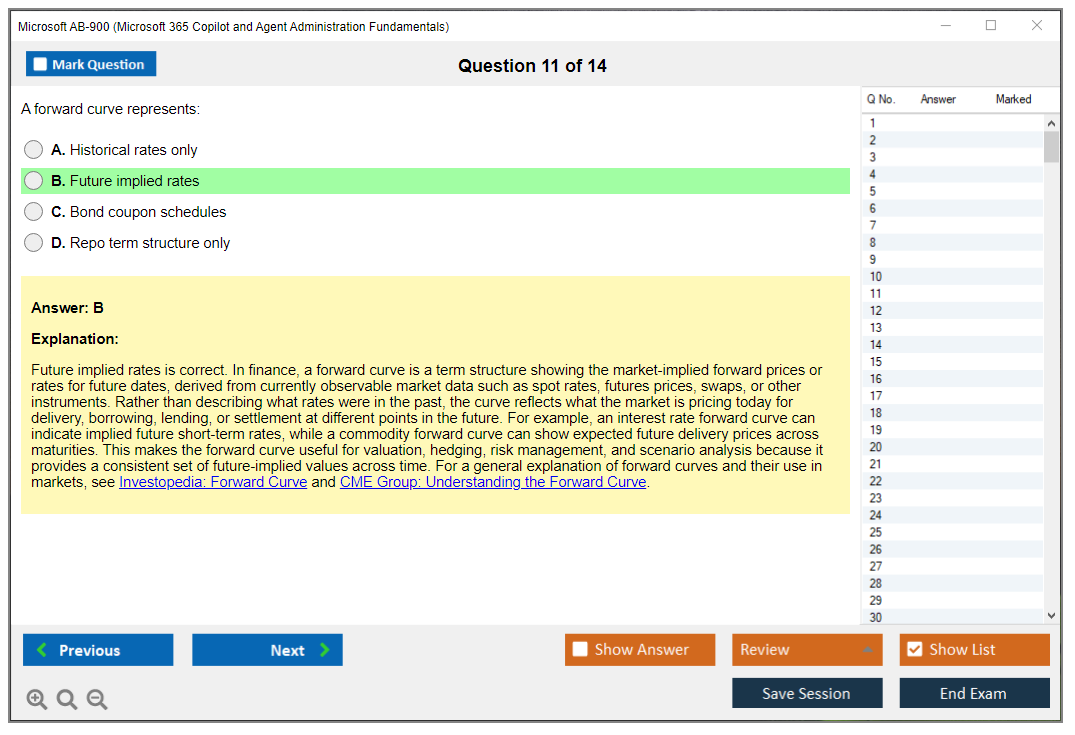Select question 21 in the list

click(953, 464)
